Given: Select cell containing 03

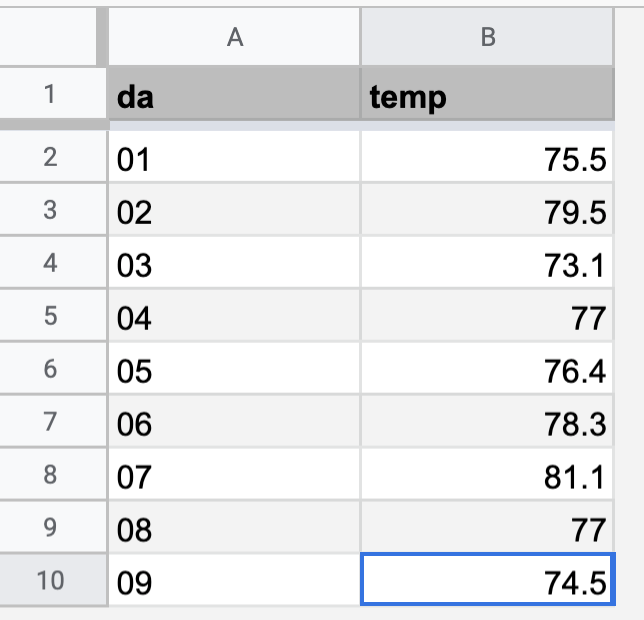Looking at the screenshot, I should pos(234,264).
